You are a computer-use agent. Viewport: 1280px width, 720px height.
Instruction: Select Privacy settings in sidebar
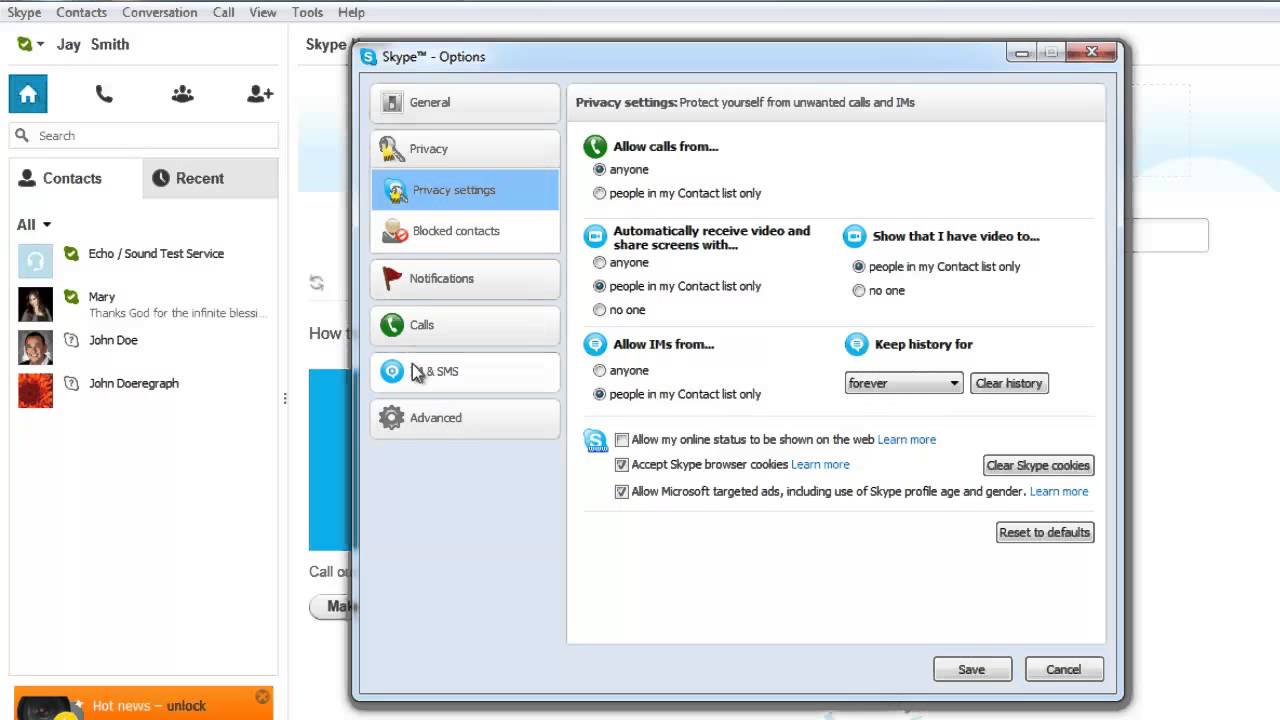(465, 190)
